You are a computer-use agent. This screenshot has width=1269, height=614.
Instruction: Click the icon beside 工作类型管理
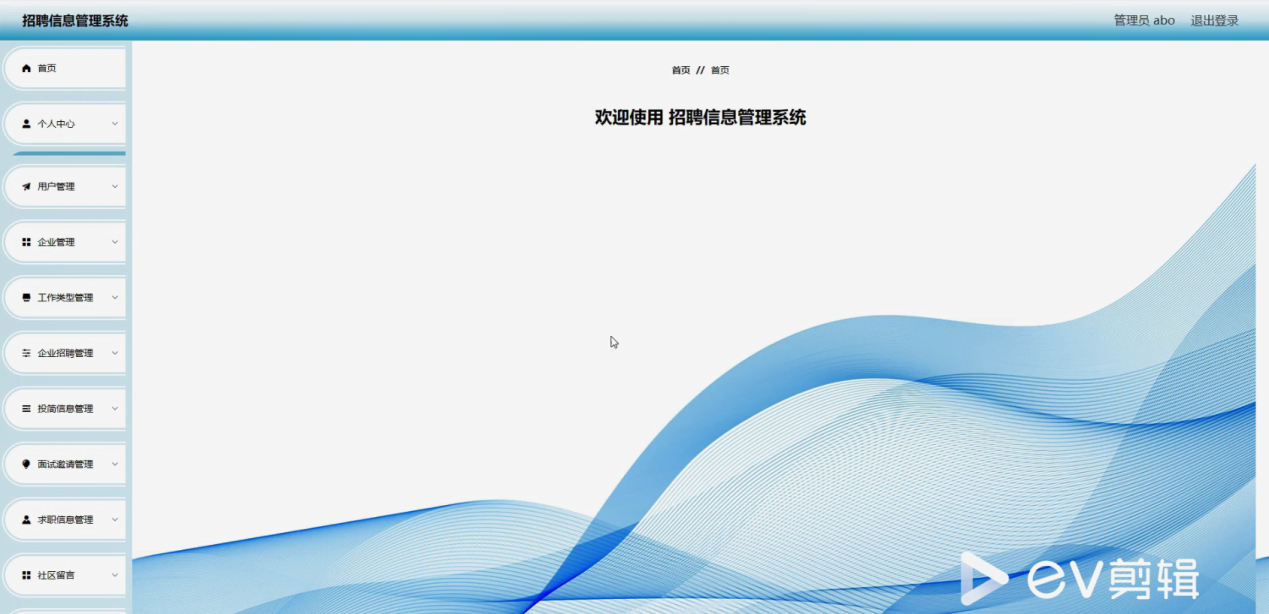(27, 297)
